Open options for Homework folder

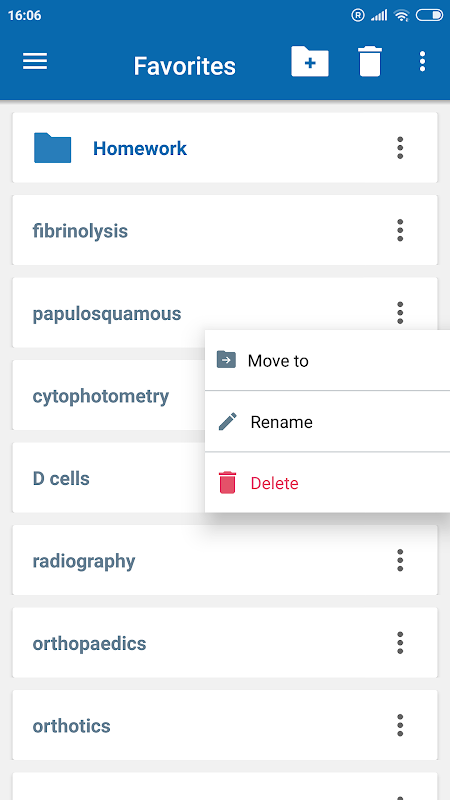click(400, 148)
